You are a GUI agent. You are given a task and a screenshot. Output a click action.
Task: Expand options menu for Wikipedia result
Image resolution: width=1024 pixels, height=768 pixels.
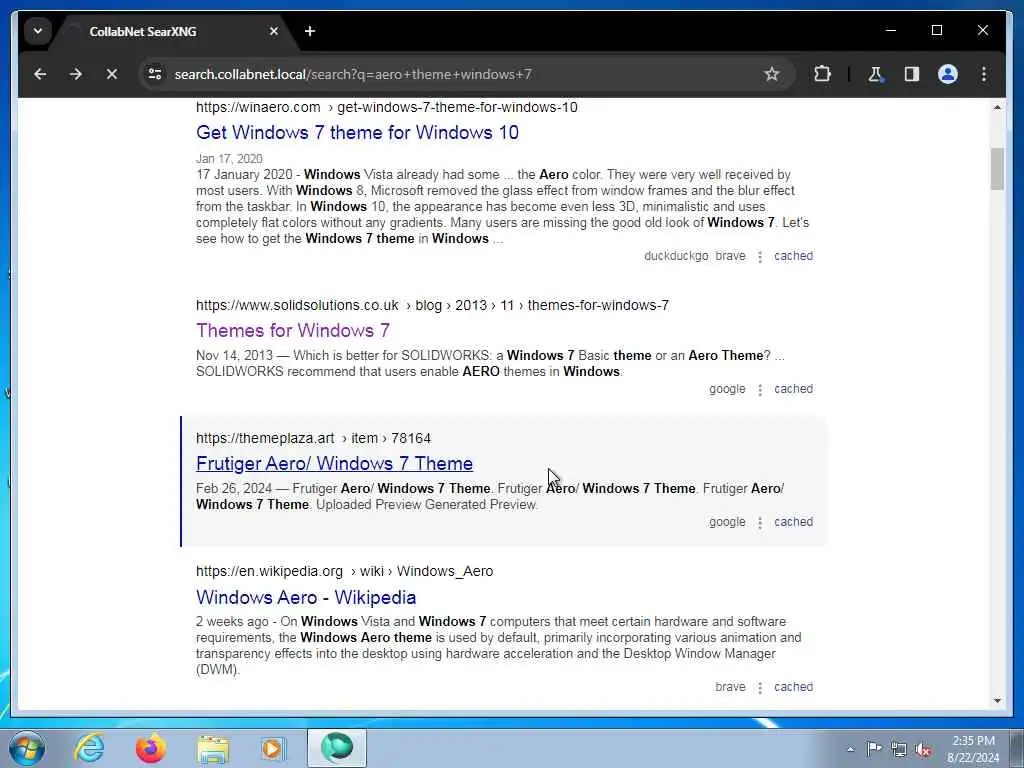tap(760, 688)
